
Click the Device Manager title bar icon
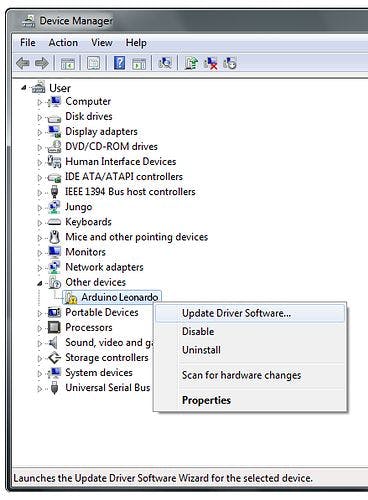click(28, 21)
